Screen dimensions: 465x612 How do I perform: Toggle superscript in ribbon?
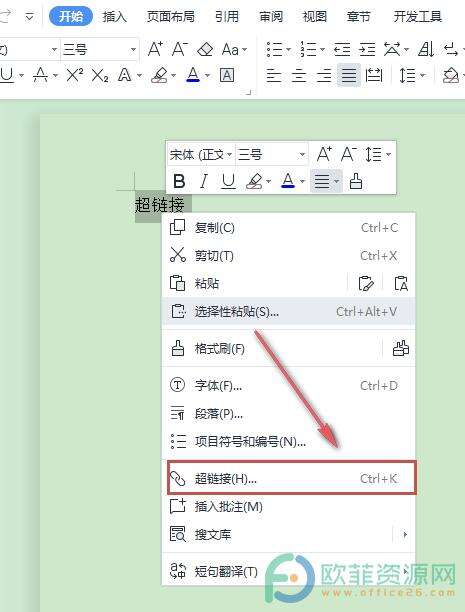click(x=75, y=75)
